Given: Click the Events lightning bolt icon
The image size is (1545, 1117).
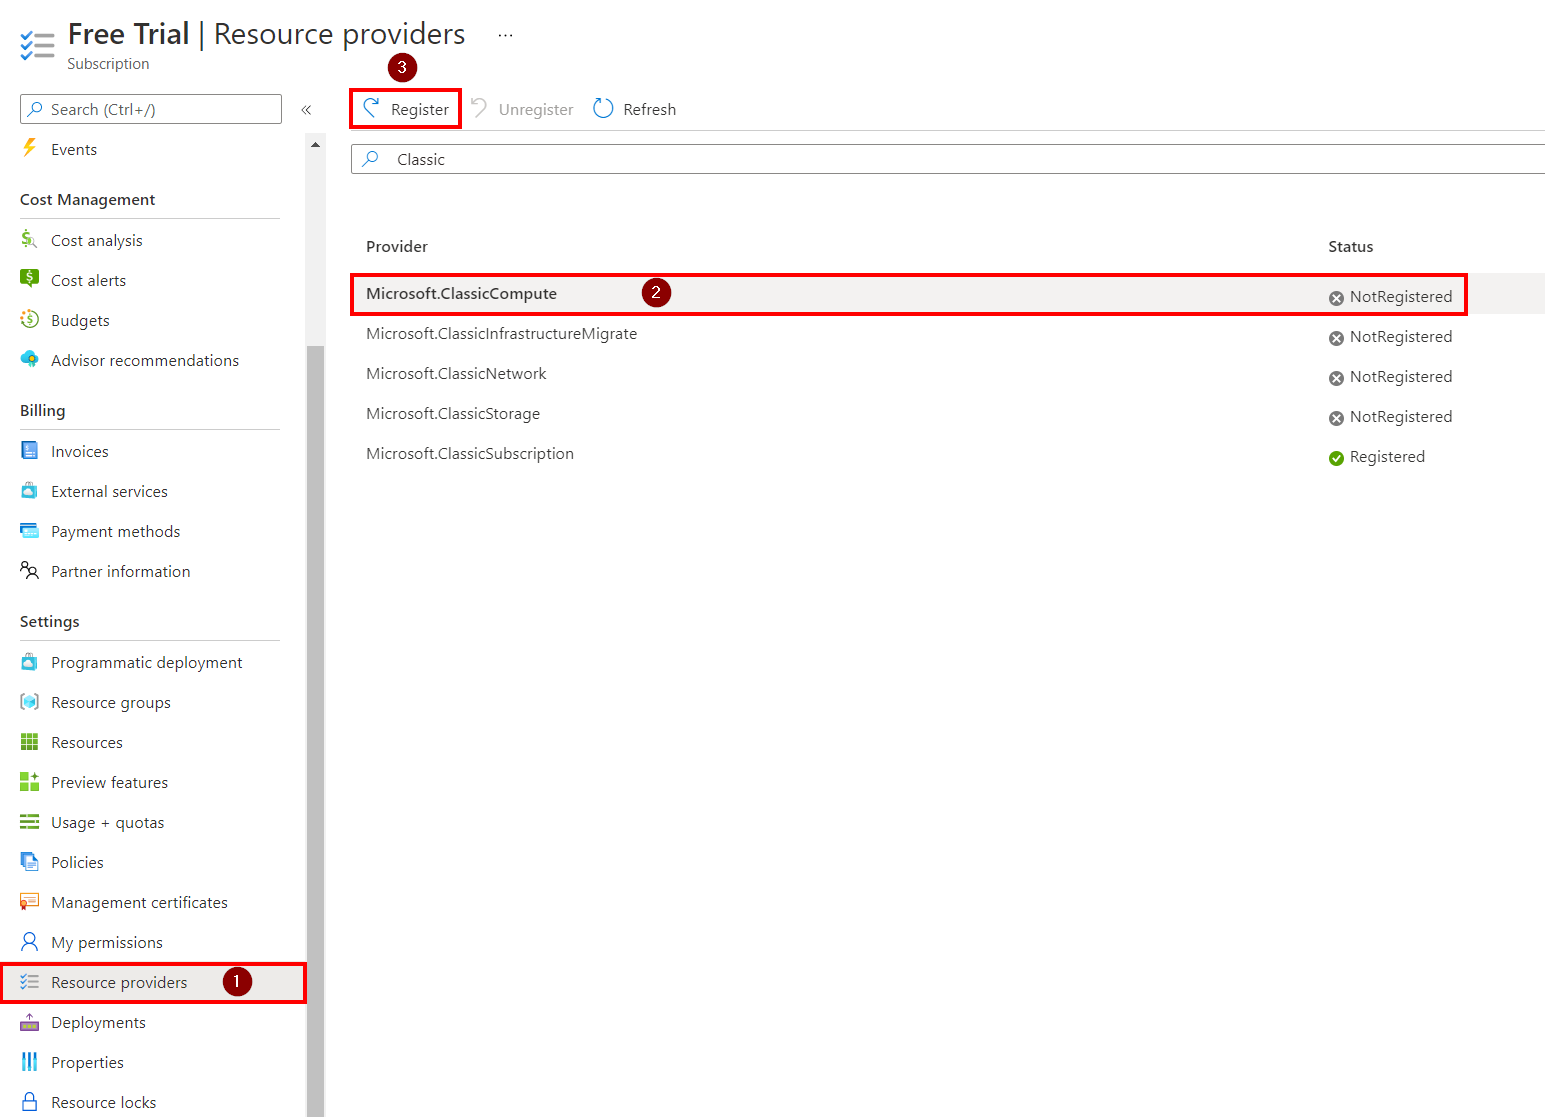Looking at the screenshot, I should 29,149.
